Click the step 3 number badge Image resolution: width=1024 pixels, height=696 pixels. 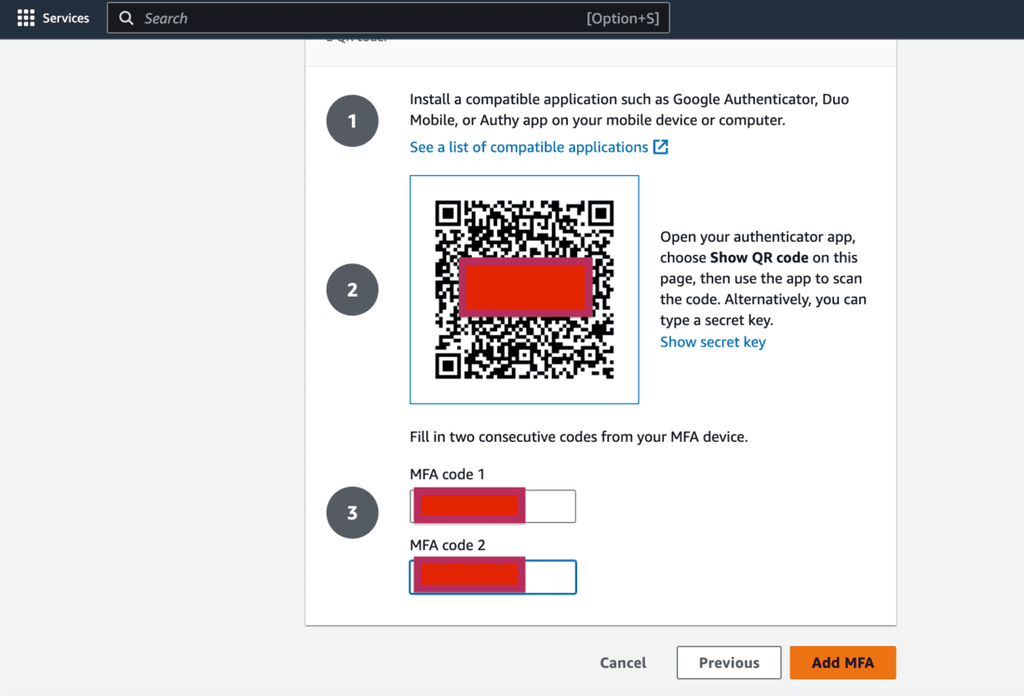point(352,513)
